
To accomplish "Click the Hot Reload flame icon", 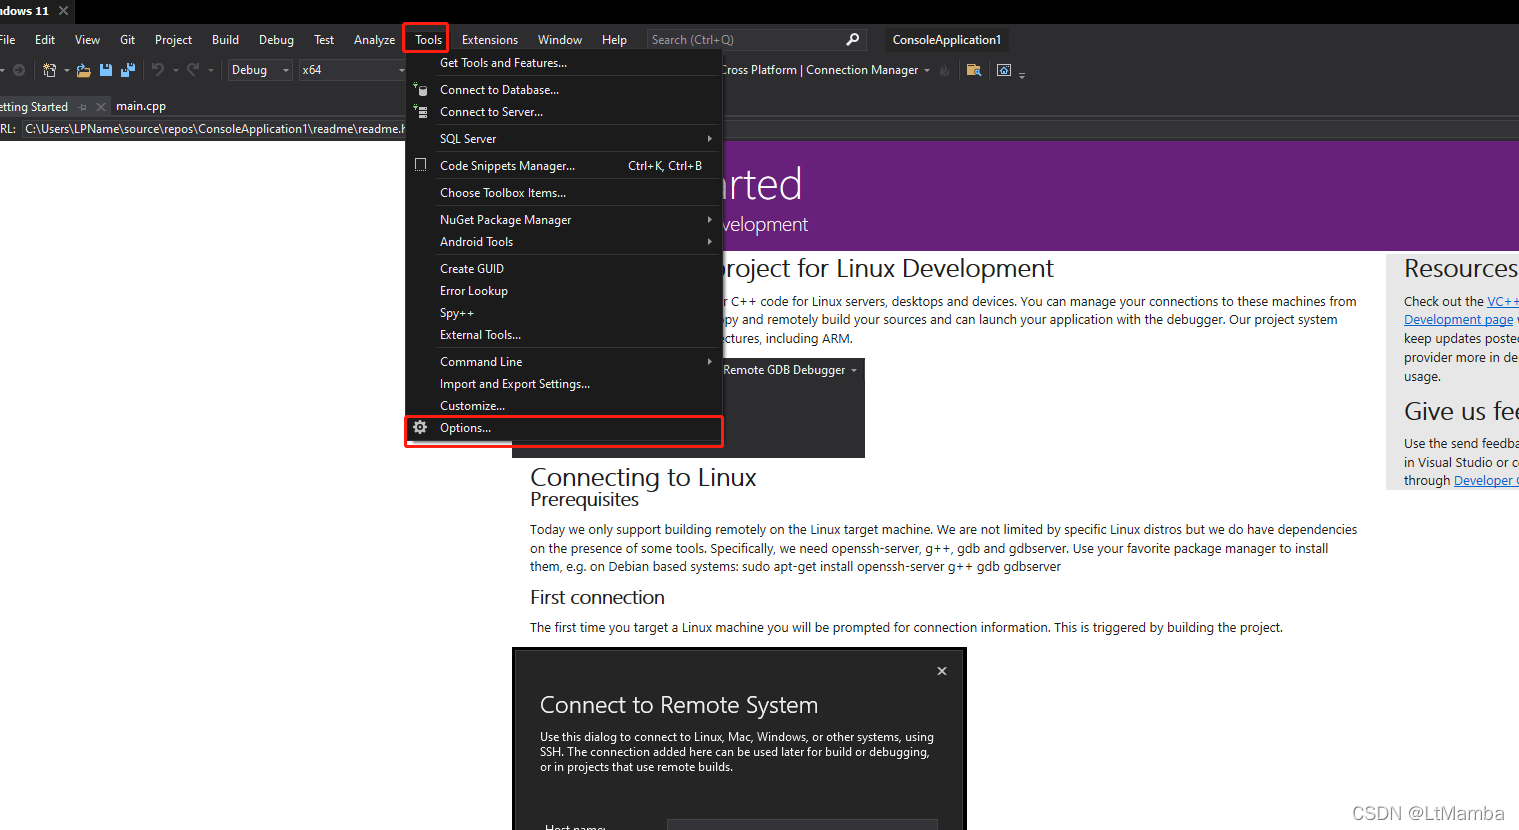I will [x=944, y=70].
